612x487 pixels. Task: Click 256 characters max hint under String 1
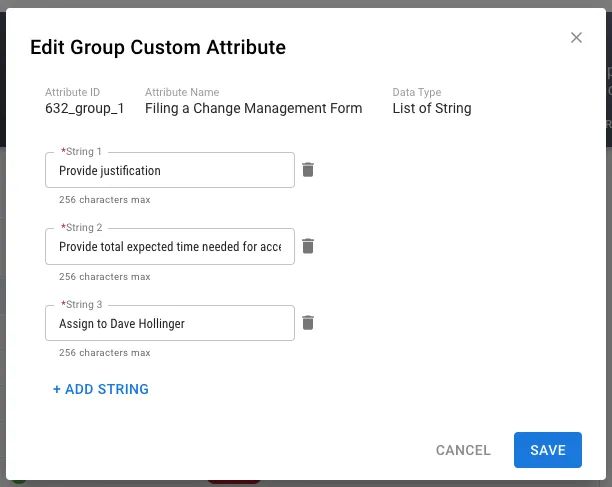(105, 200)
